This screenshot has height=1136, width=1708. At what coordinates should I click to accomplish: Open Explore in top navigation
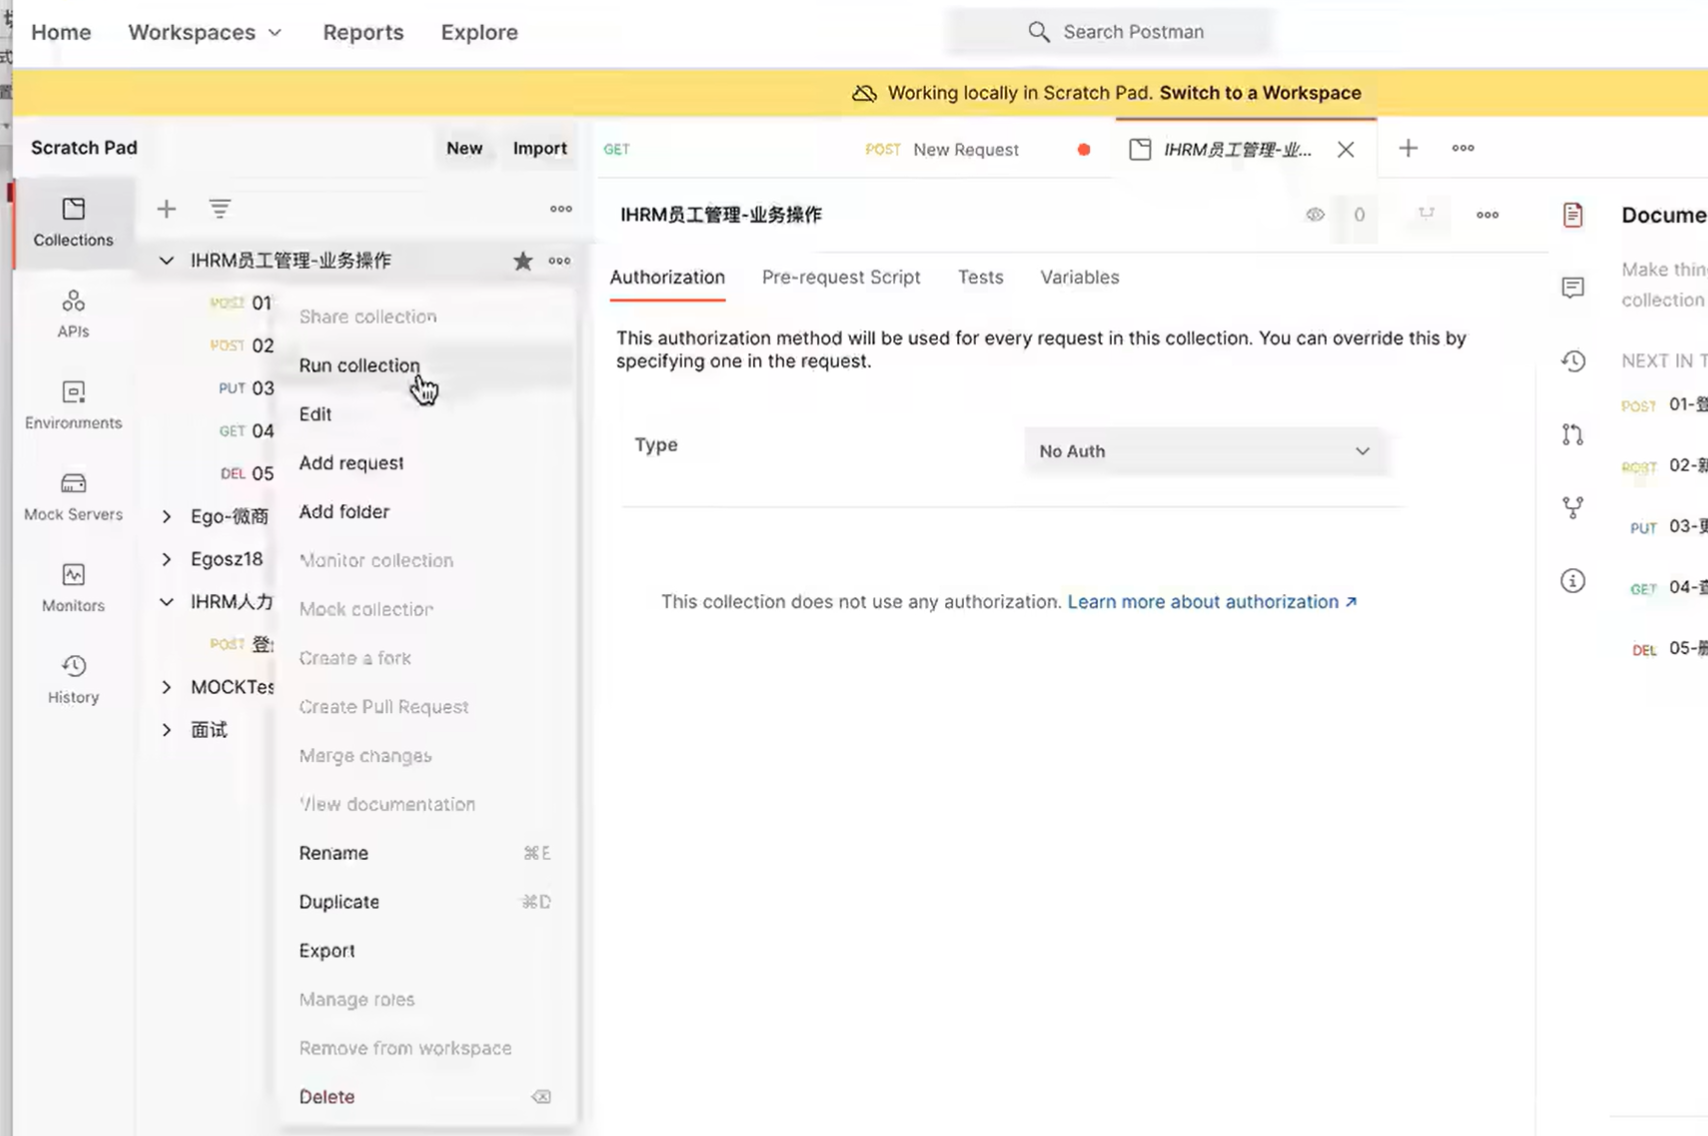point(479,32)
